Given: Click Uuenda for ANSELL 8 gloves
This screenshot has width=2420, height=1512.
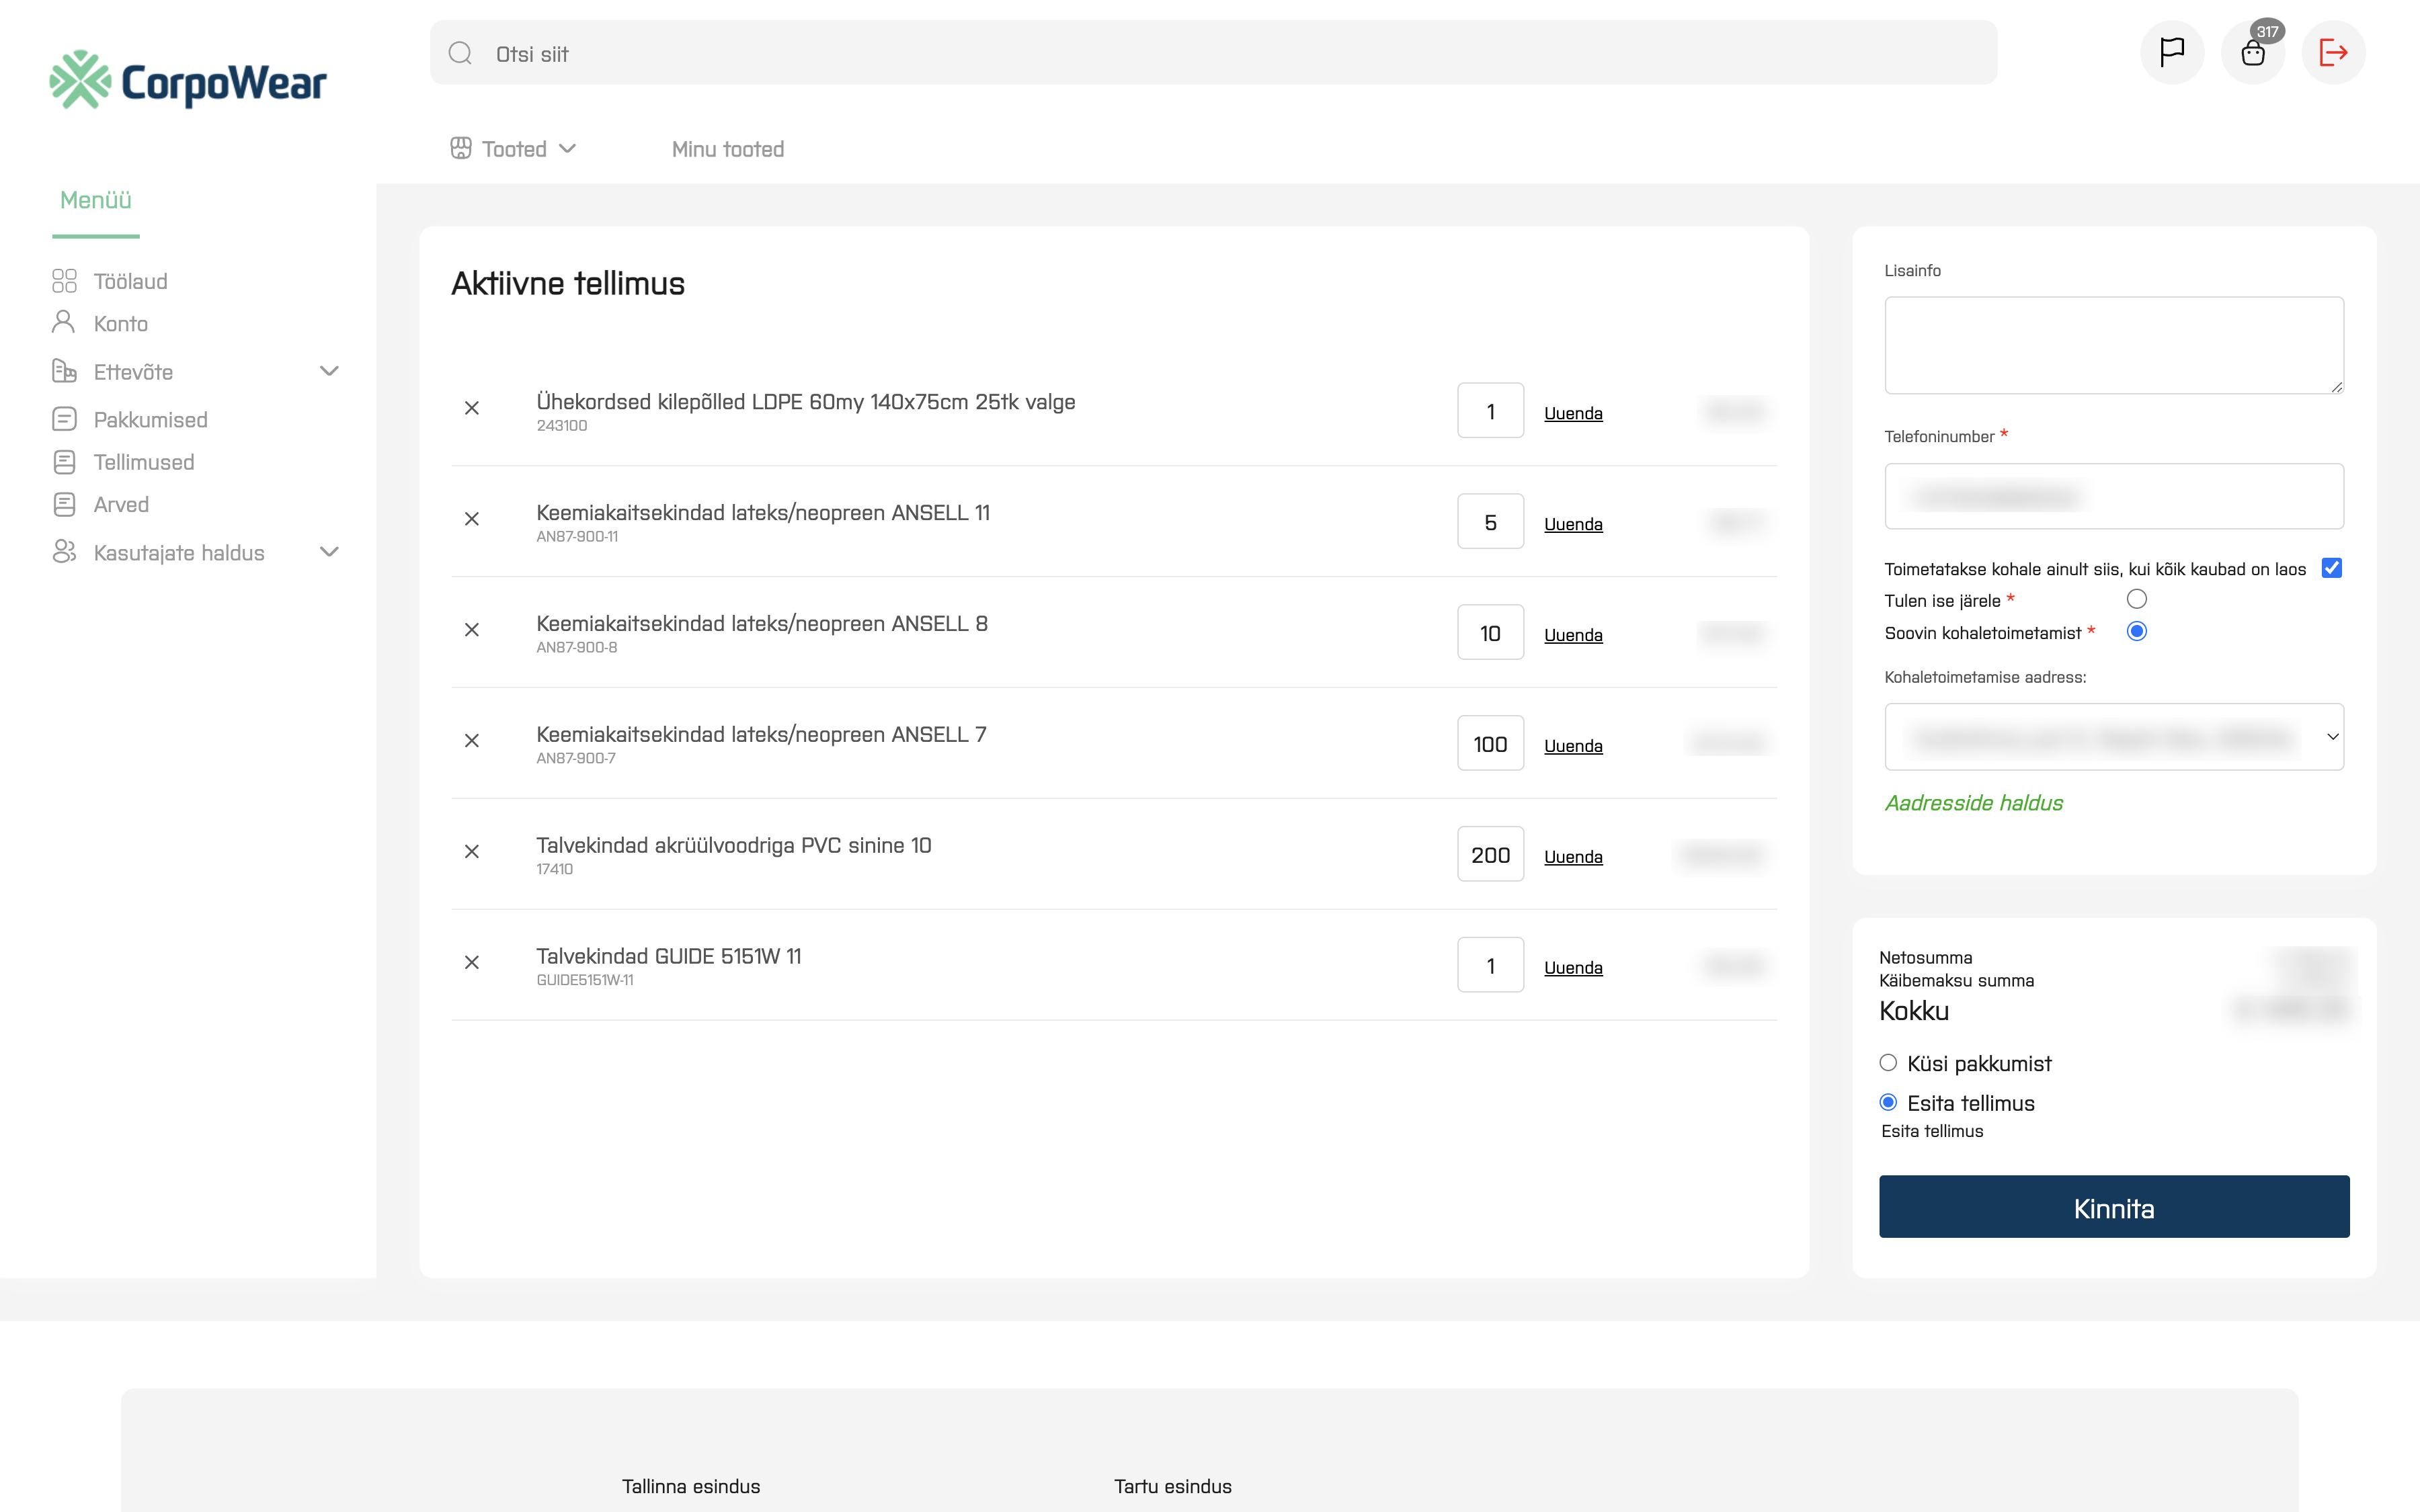Looking at the screenshot, I should pos(1572,635).
